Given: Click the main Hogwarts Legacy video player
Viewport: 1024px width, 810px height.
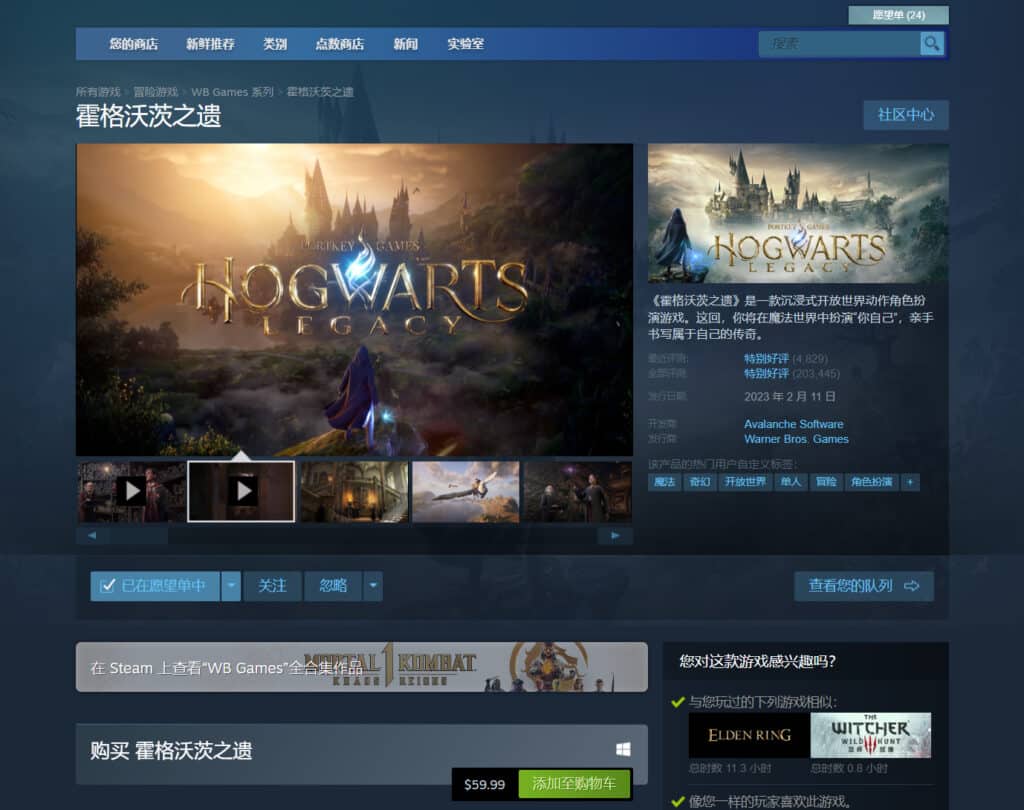Looking at the screenshot, I should pos(355,300).
